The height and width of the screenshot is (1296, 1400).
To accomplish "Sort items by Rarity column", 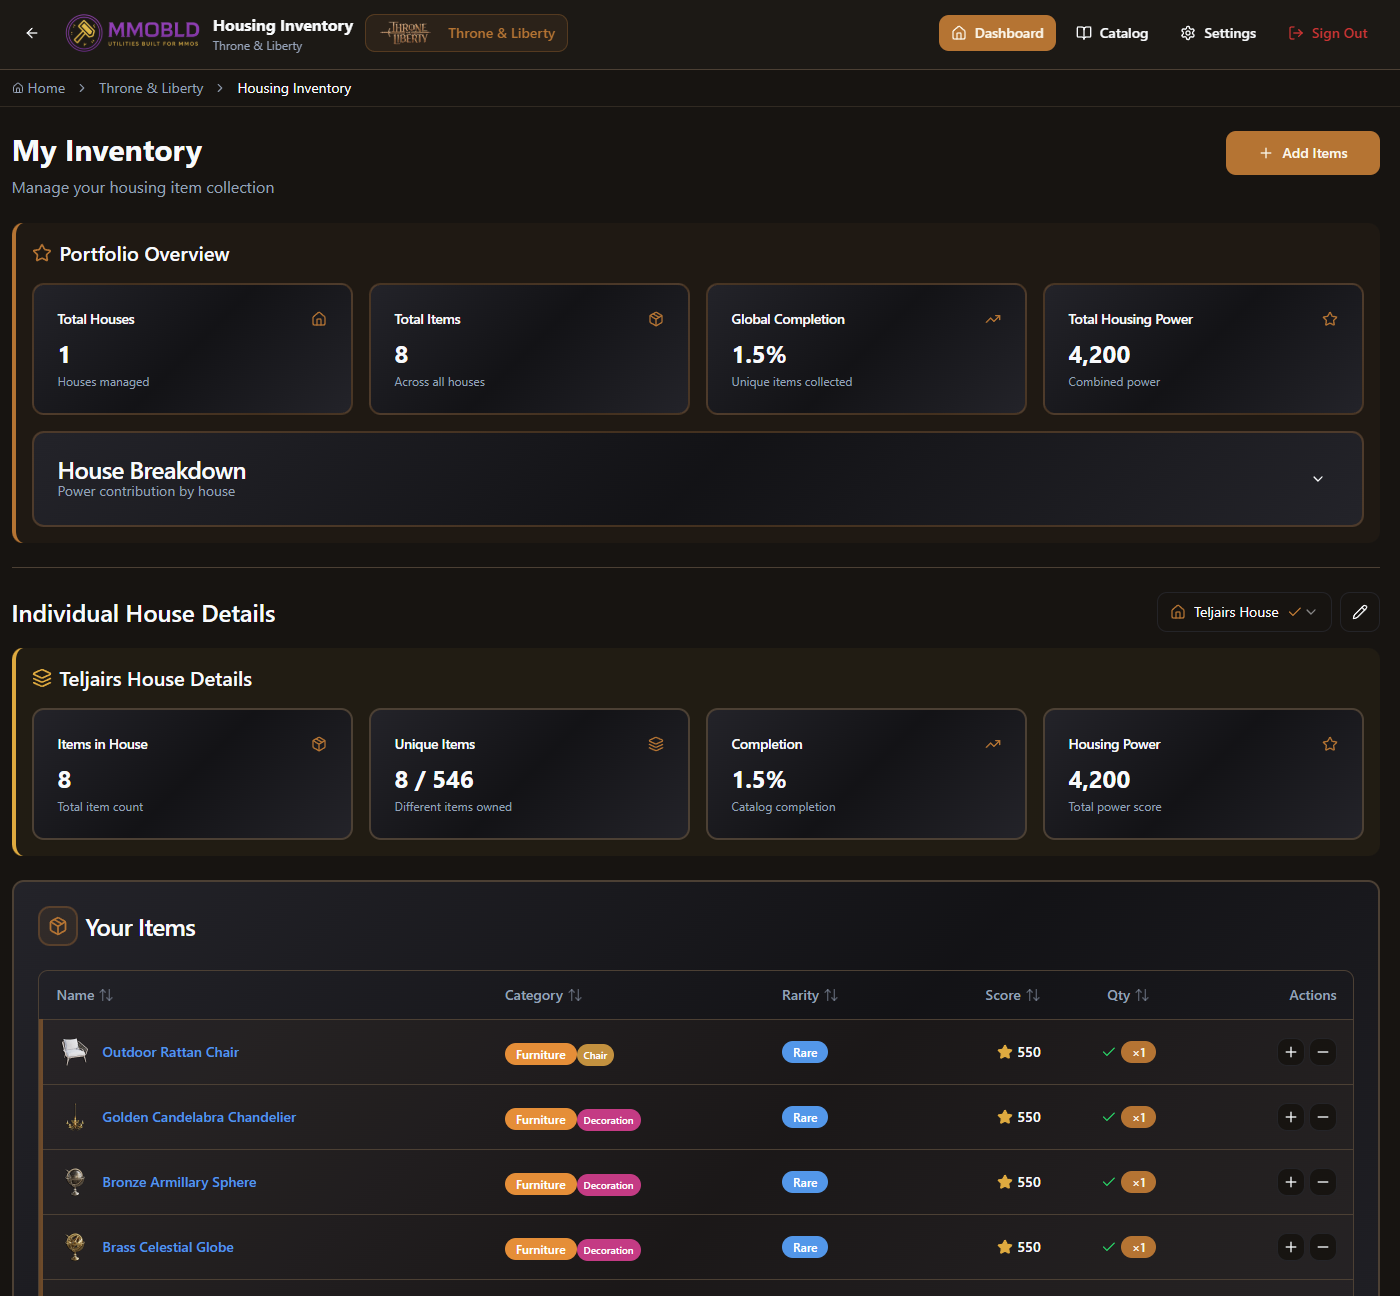I will coord(810,995).
